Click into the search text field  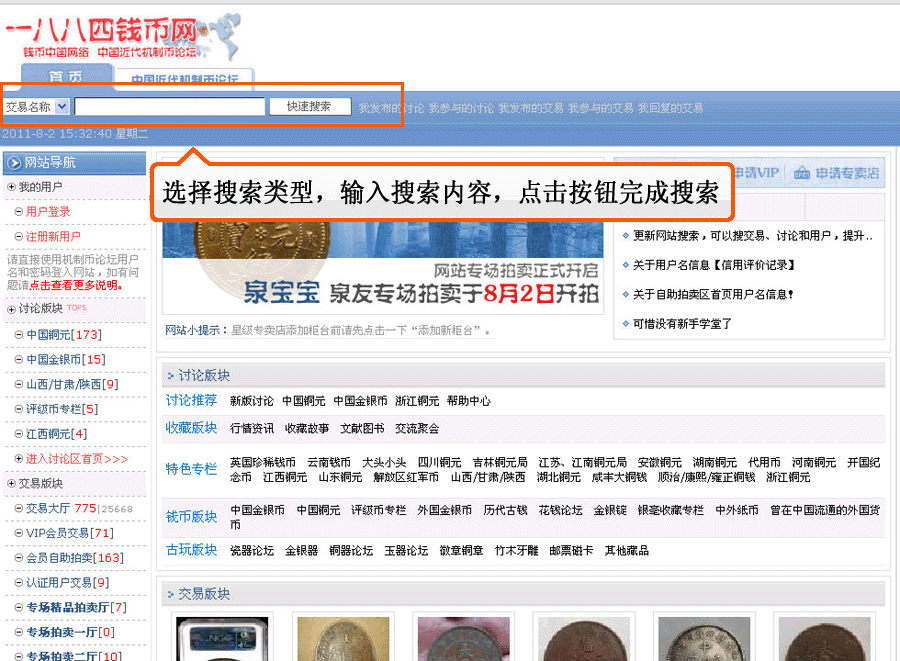(x=169, y=106)
